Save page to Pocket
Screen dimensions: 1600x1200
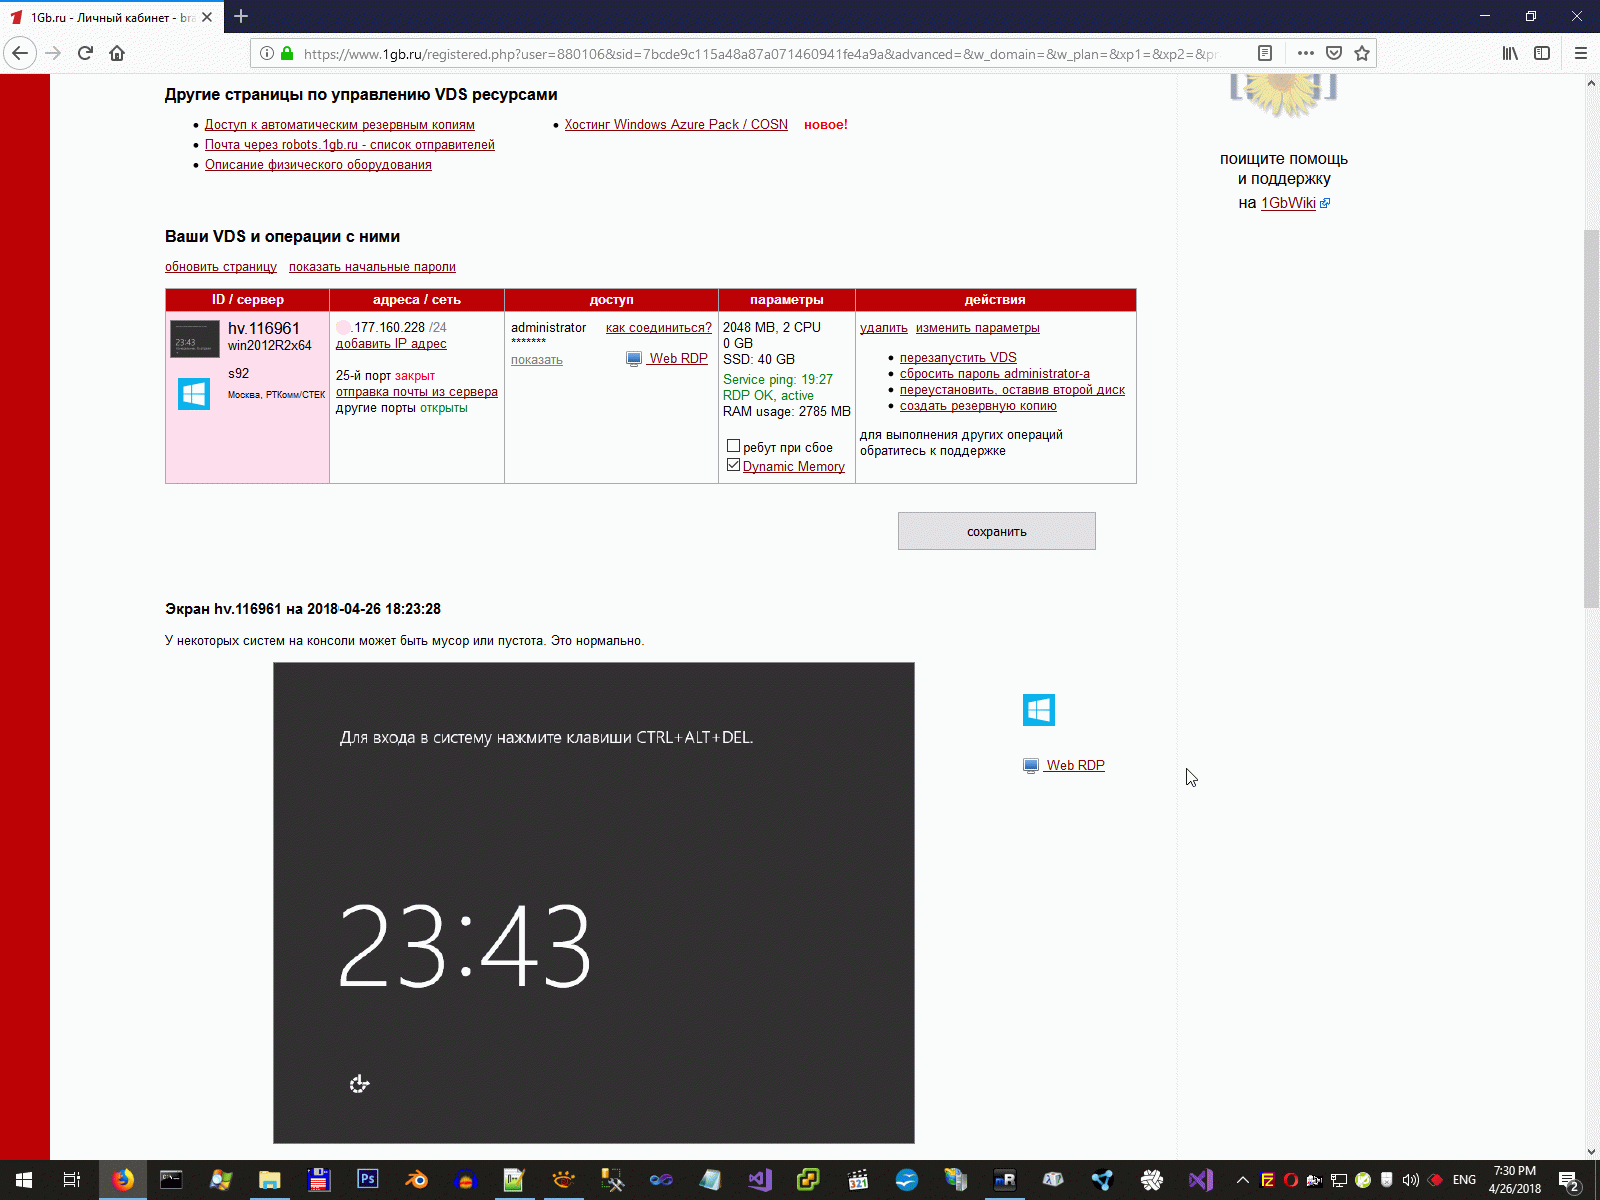1334,53
